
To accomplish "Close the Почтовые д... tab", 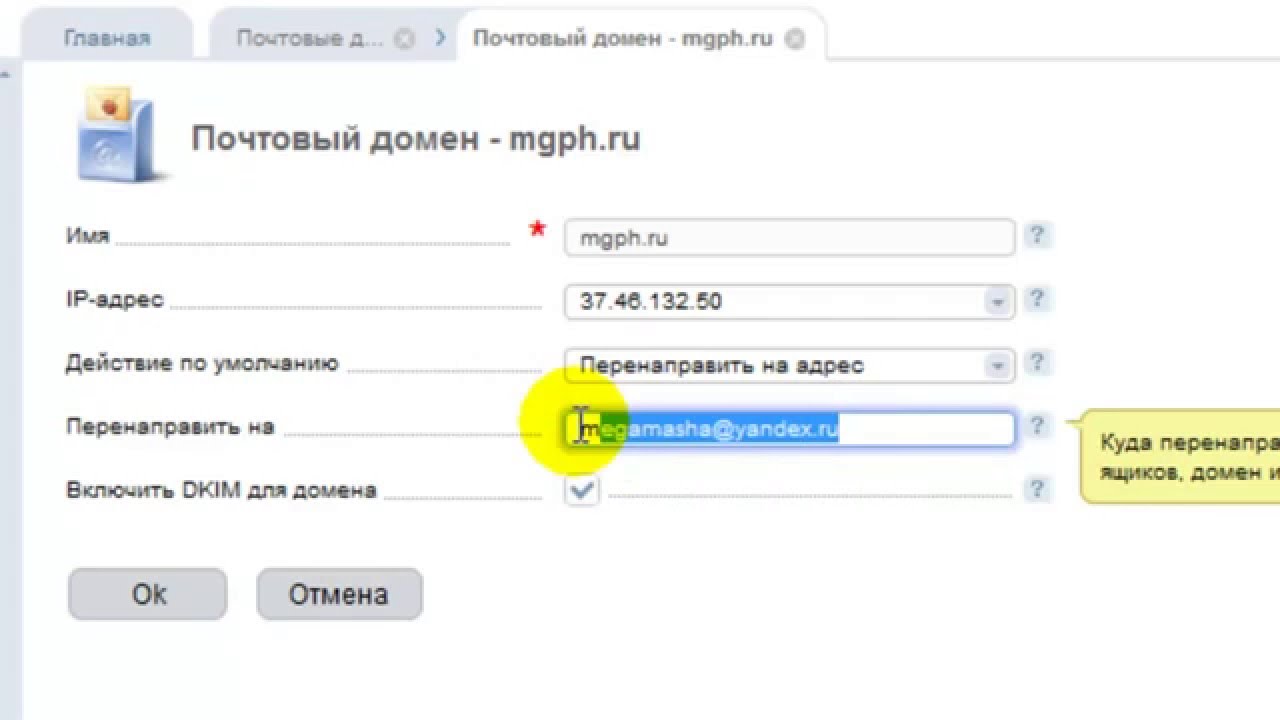I will pyautogui.click(x=404, y=39).
